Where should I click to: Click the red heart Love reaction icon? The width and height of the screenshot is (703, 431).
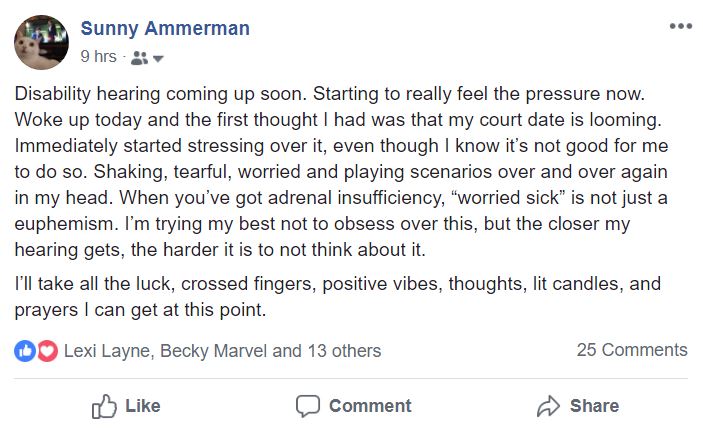(x=47, y=351)
